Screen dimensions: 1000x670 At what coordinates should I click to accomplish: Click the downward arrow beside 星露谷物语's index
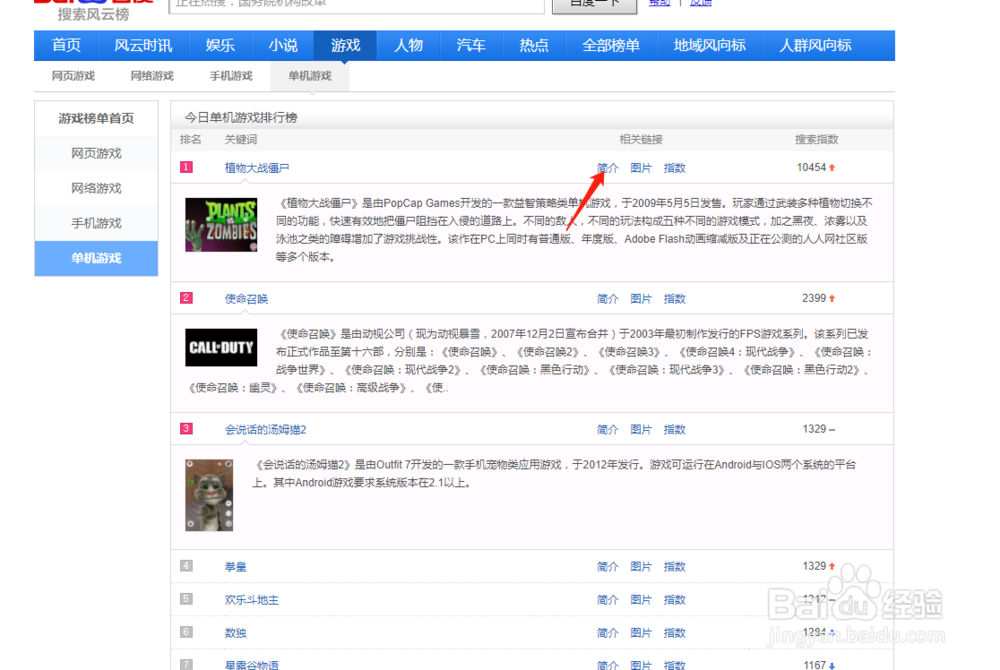point(830,664)
